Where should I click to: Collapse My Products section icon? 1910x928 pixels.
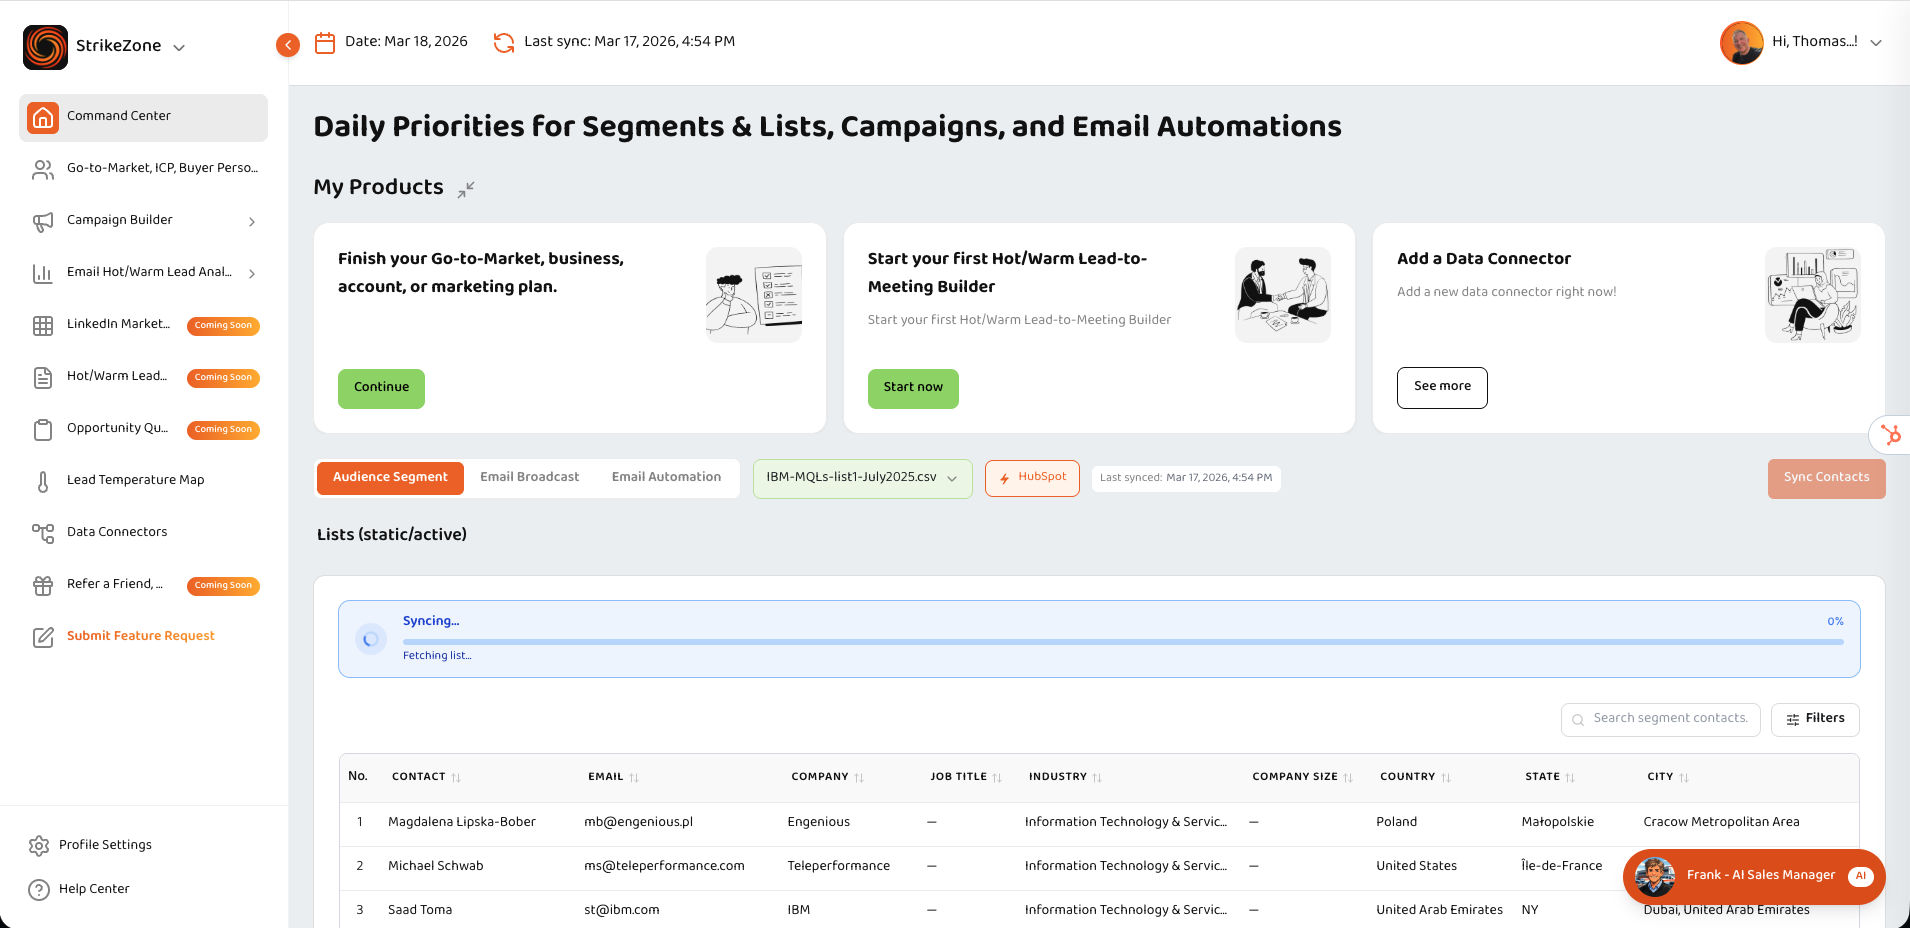tap(466, 189)
